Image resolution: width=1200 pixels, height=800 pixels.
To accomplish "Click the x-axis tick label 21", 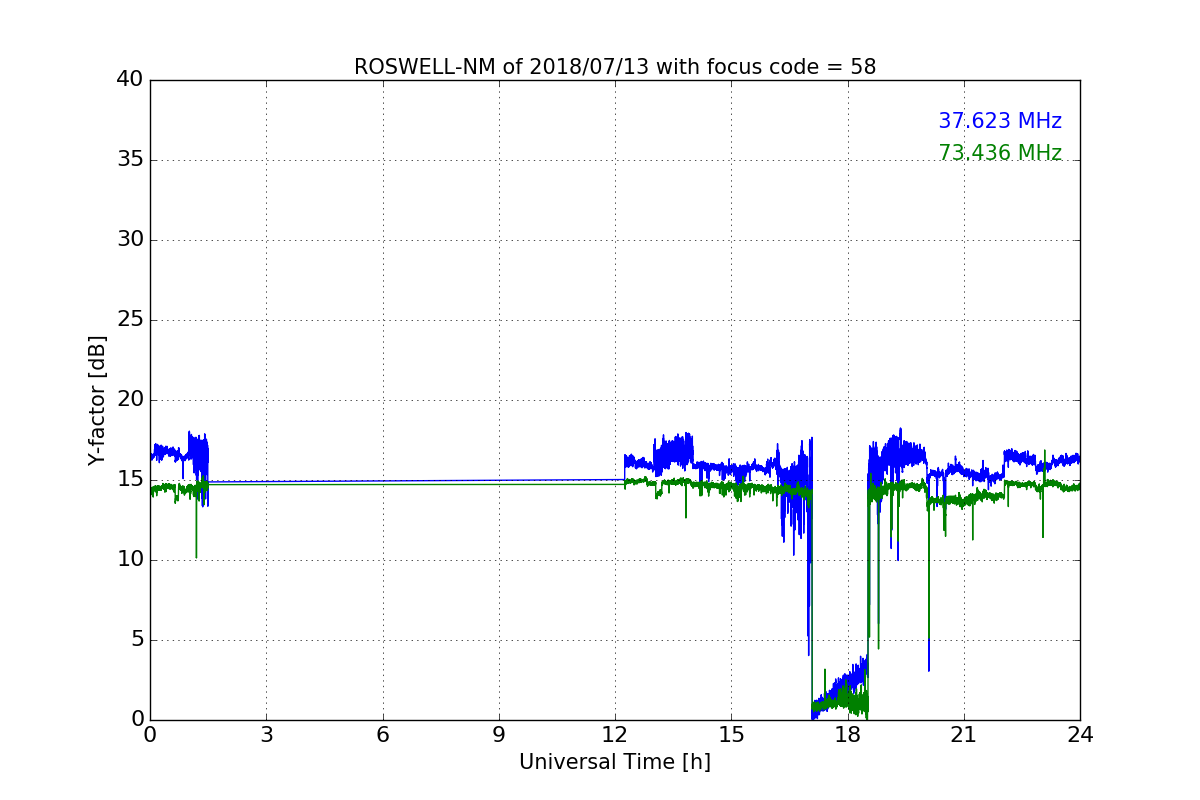I will point(964,735).
